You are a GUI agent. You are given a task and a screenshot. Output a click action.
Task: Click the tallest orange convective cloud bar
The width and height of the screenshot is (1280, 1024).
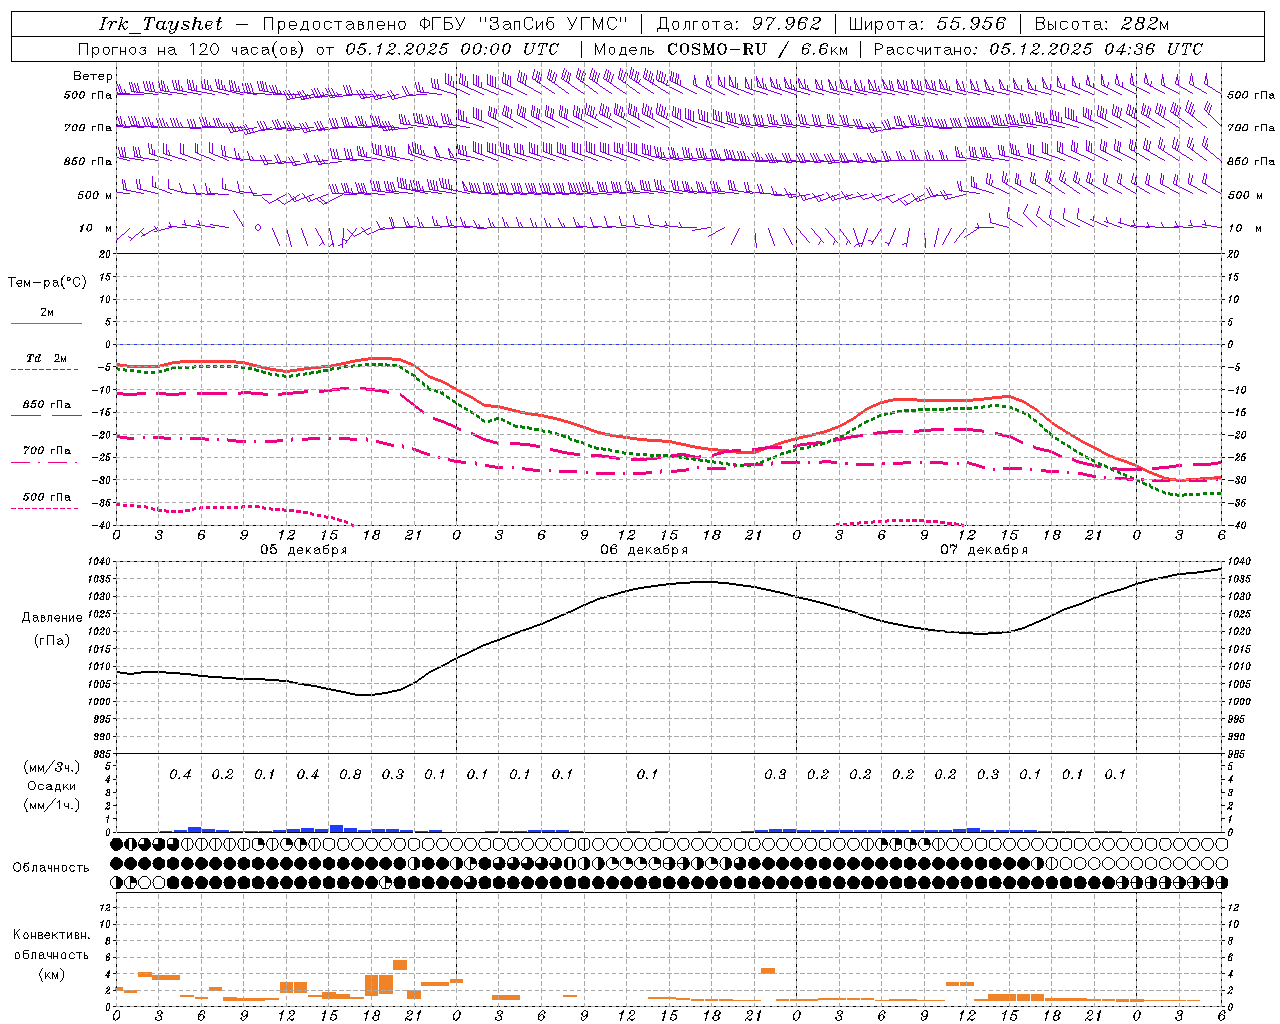click(371, 985)
